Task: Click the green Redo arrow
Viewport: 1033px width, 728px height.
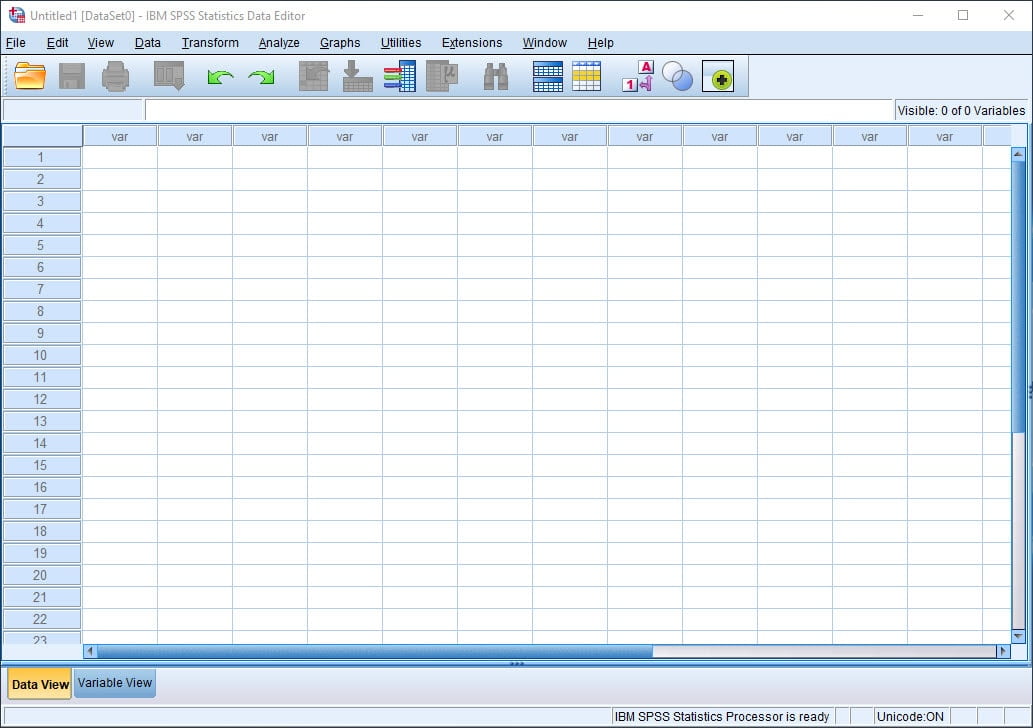Action: point(262,77)
